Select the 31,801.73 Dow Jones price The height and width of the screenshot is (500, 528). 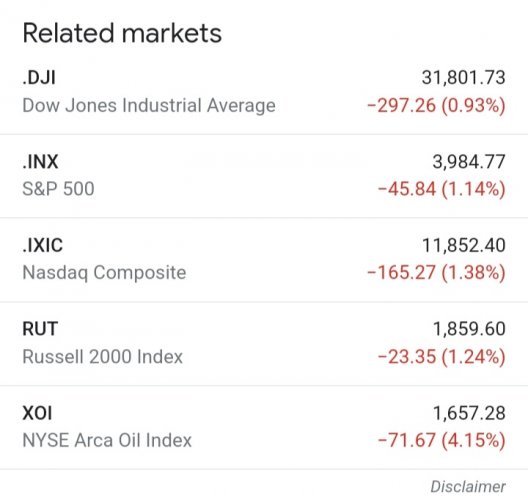tap(464, 77)
